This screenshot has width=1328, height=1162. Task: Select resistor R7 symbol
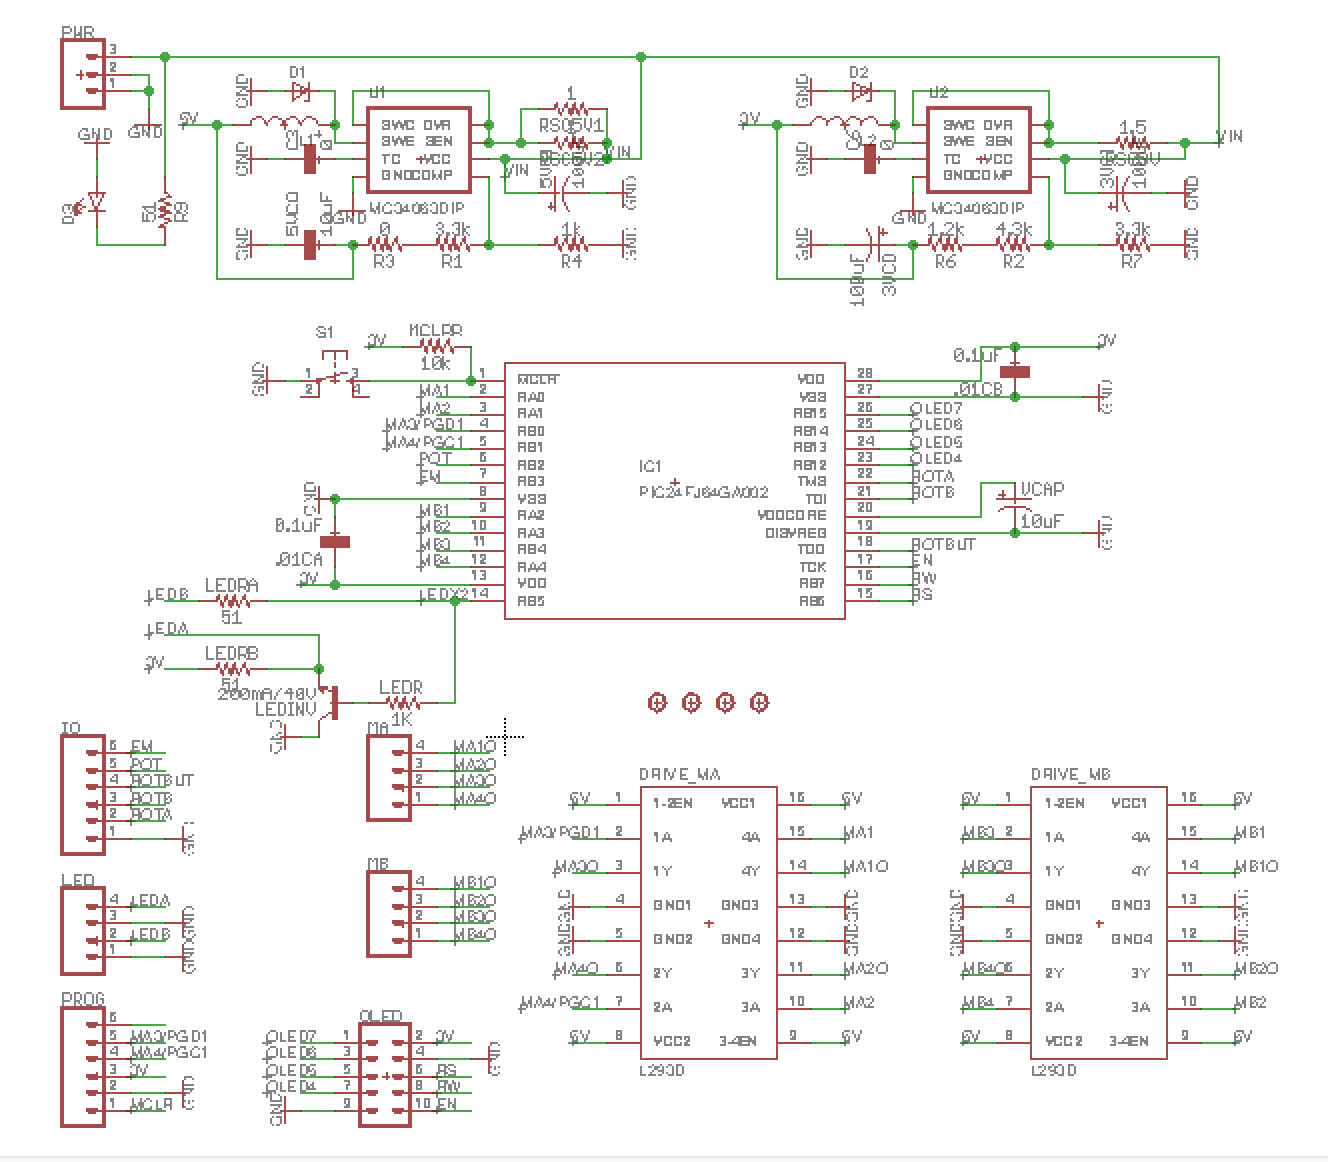(x=1131, y=244)
